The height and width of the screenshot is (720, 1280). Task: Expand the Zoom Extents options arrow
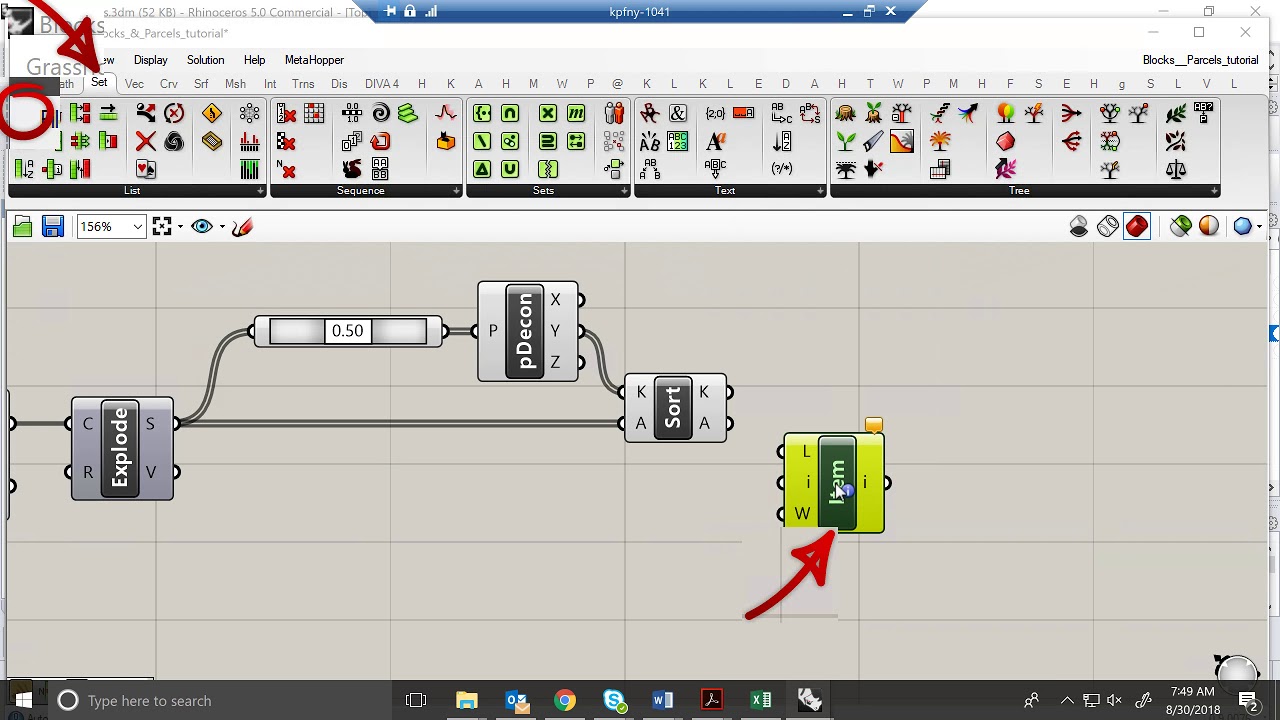point(180,227)
